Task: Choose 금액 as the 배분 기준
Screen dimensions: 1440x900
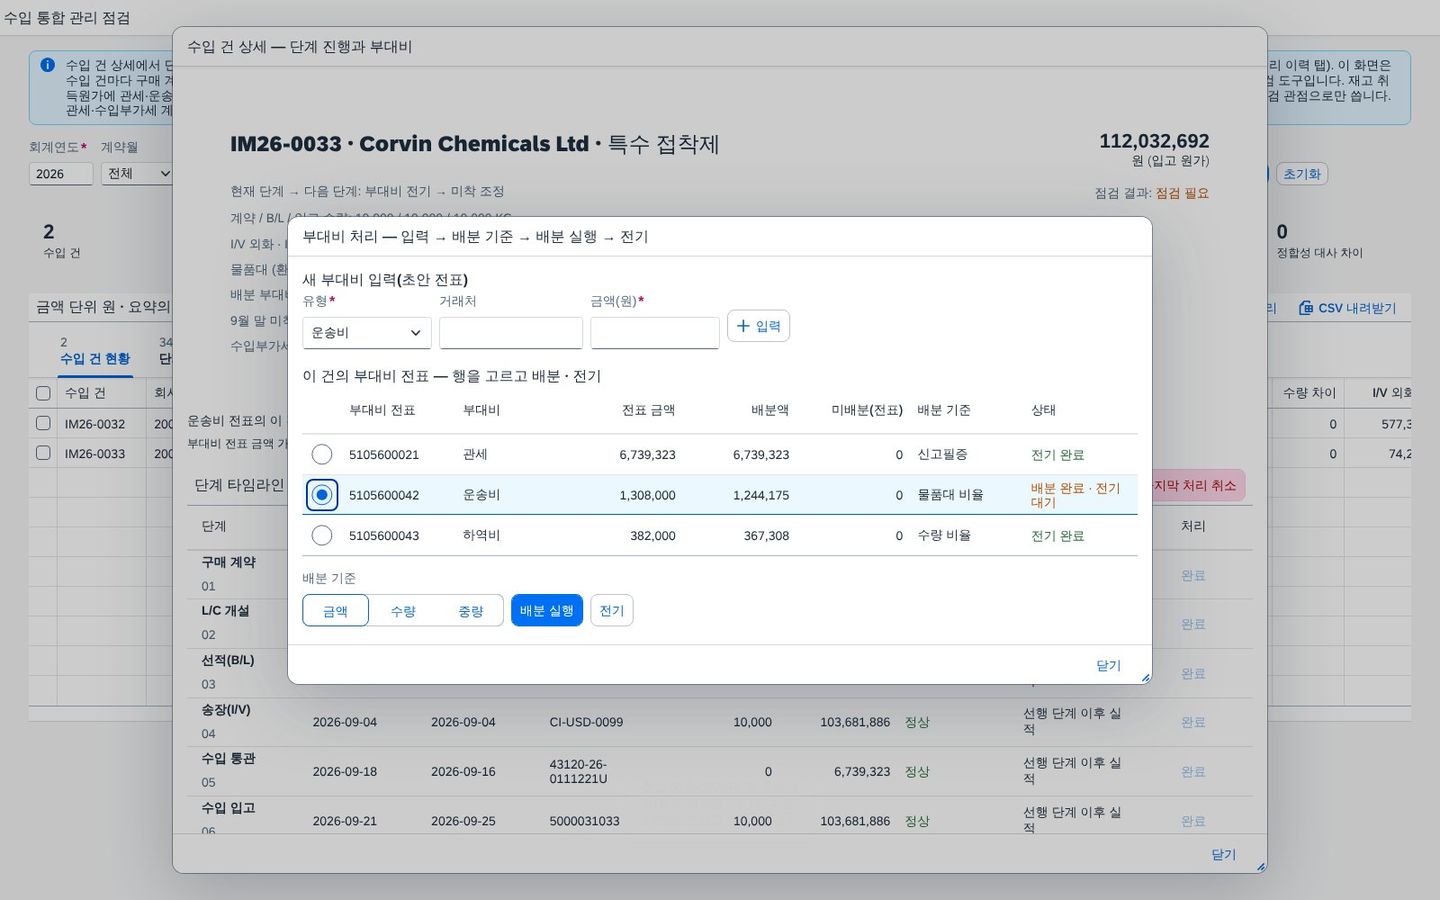Action: point(336,611)
